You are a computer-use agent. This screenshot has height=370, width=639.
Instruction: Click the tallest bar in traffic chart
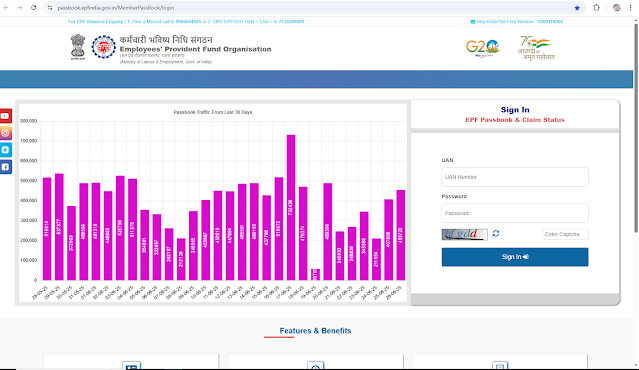pyautogui.click(x=291, y=207)
